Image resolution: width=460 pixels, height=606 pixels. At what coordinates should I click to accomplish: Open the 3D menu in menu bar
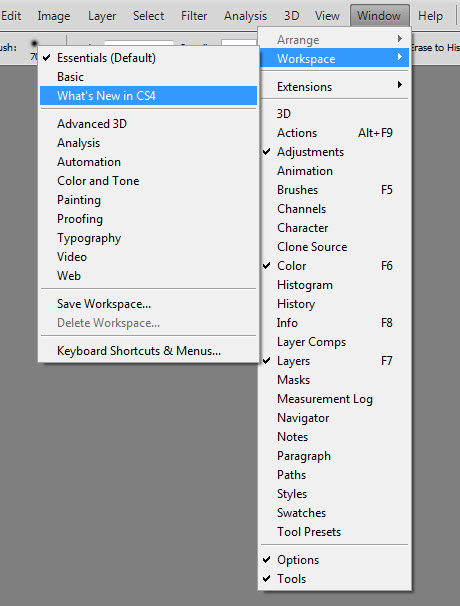click(x=291, y=16)
